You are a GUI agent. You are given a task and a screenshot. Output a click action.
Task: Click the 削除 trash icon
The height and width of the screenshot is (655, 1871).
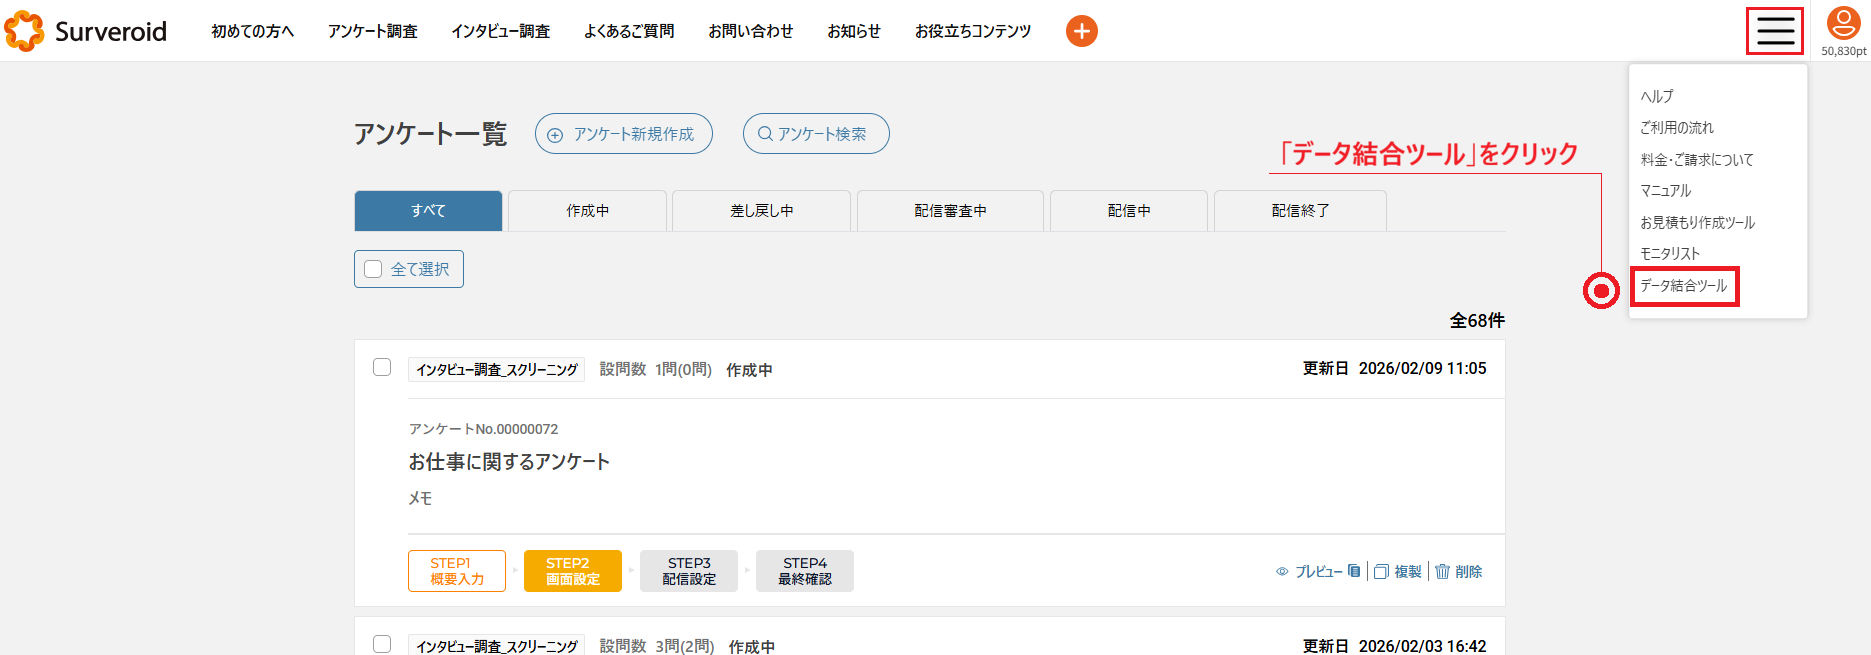point(1442,572)
